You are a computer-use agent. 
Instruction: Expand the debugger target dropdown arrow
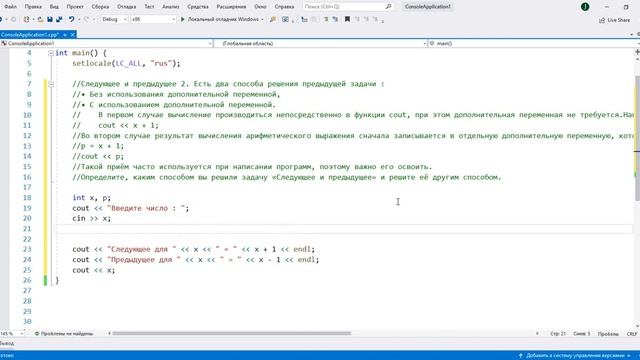click(x=262, y=19)
